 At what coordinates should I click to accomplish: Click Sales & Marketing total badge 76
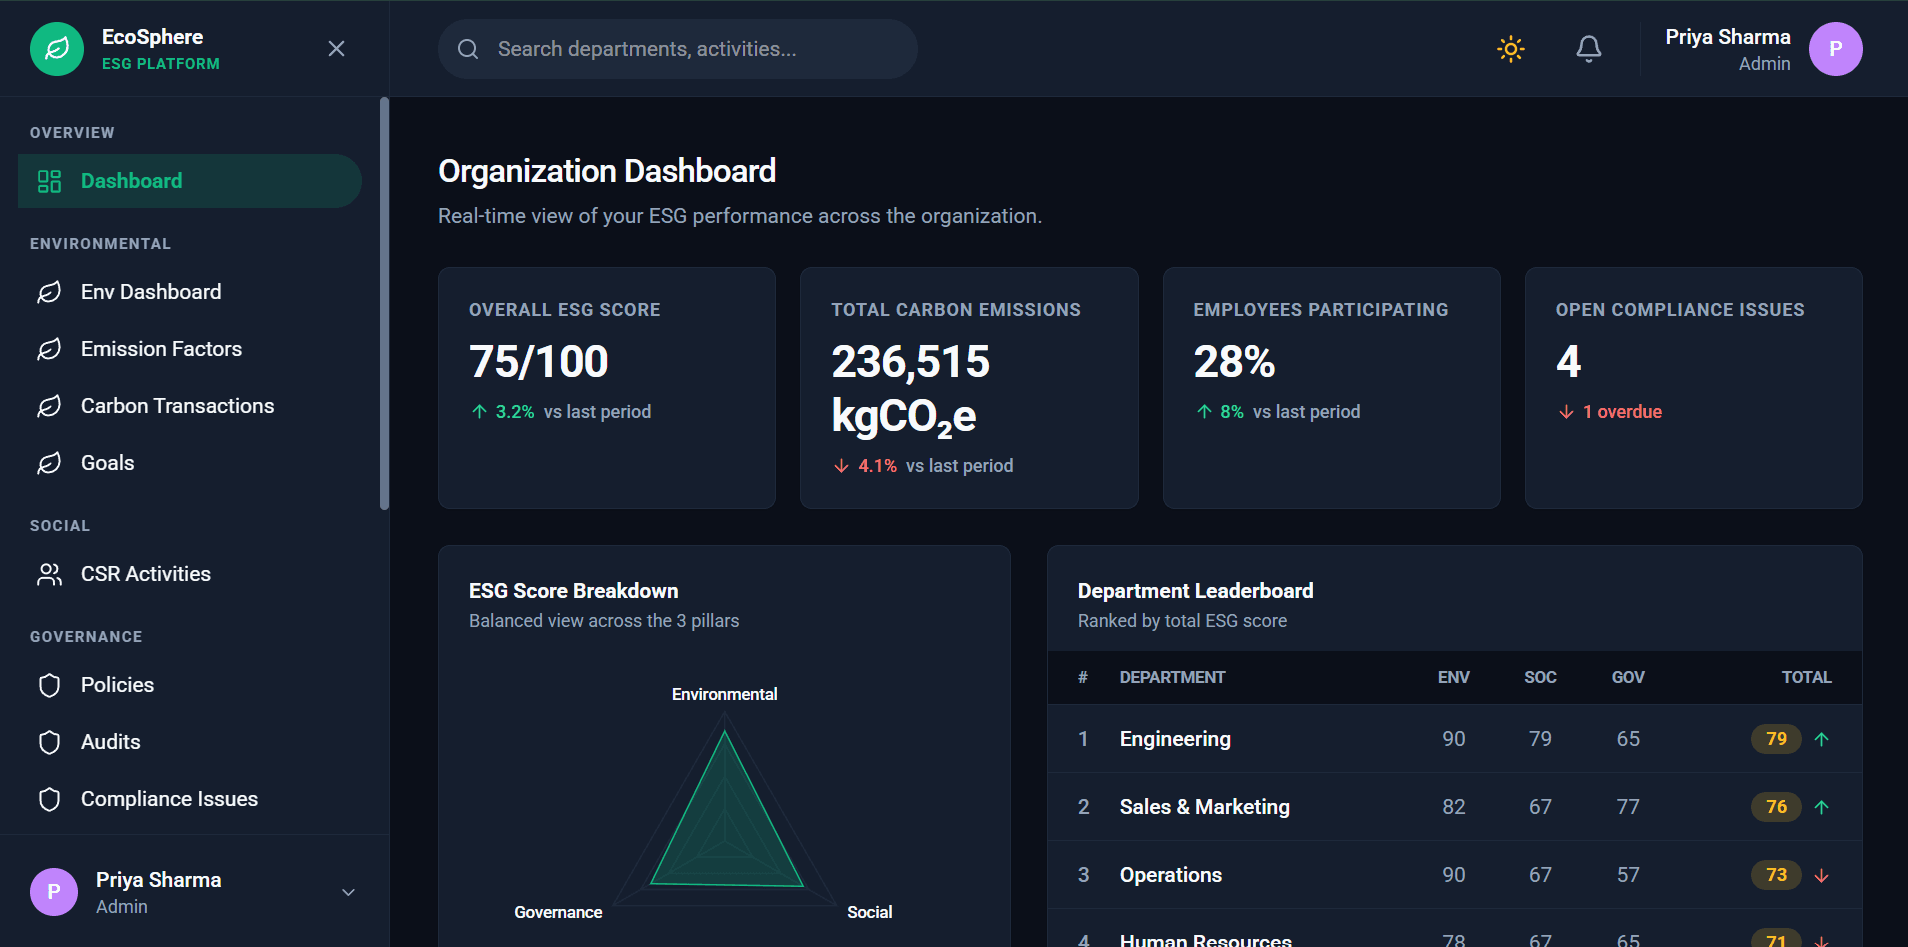point(1776,807)
